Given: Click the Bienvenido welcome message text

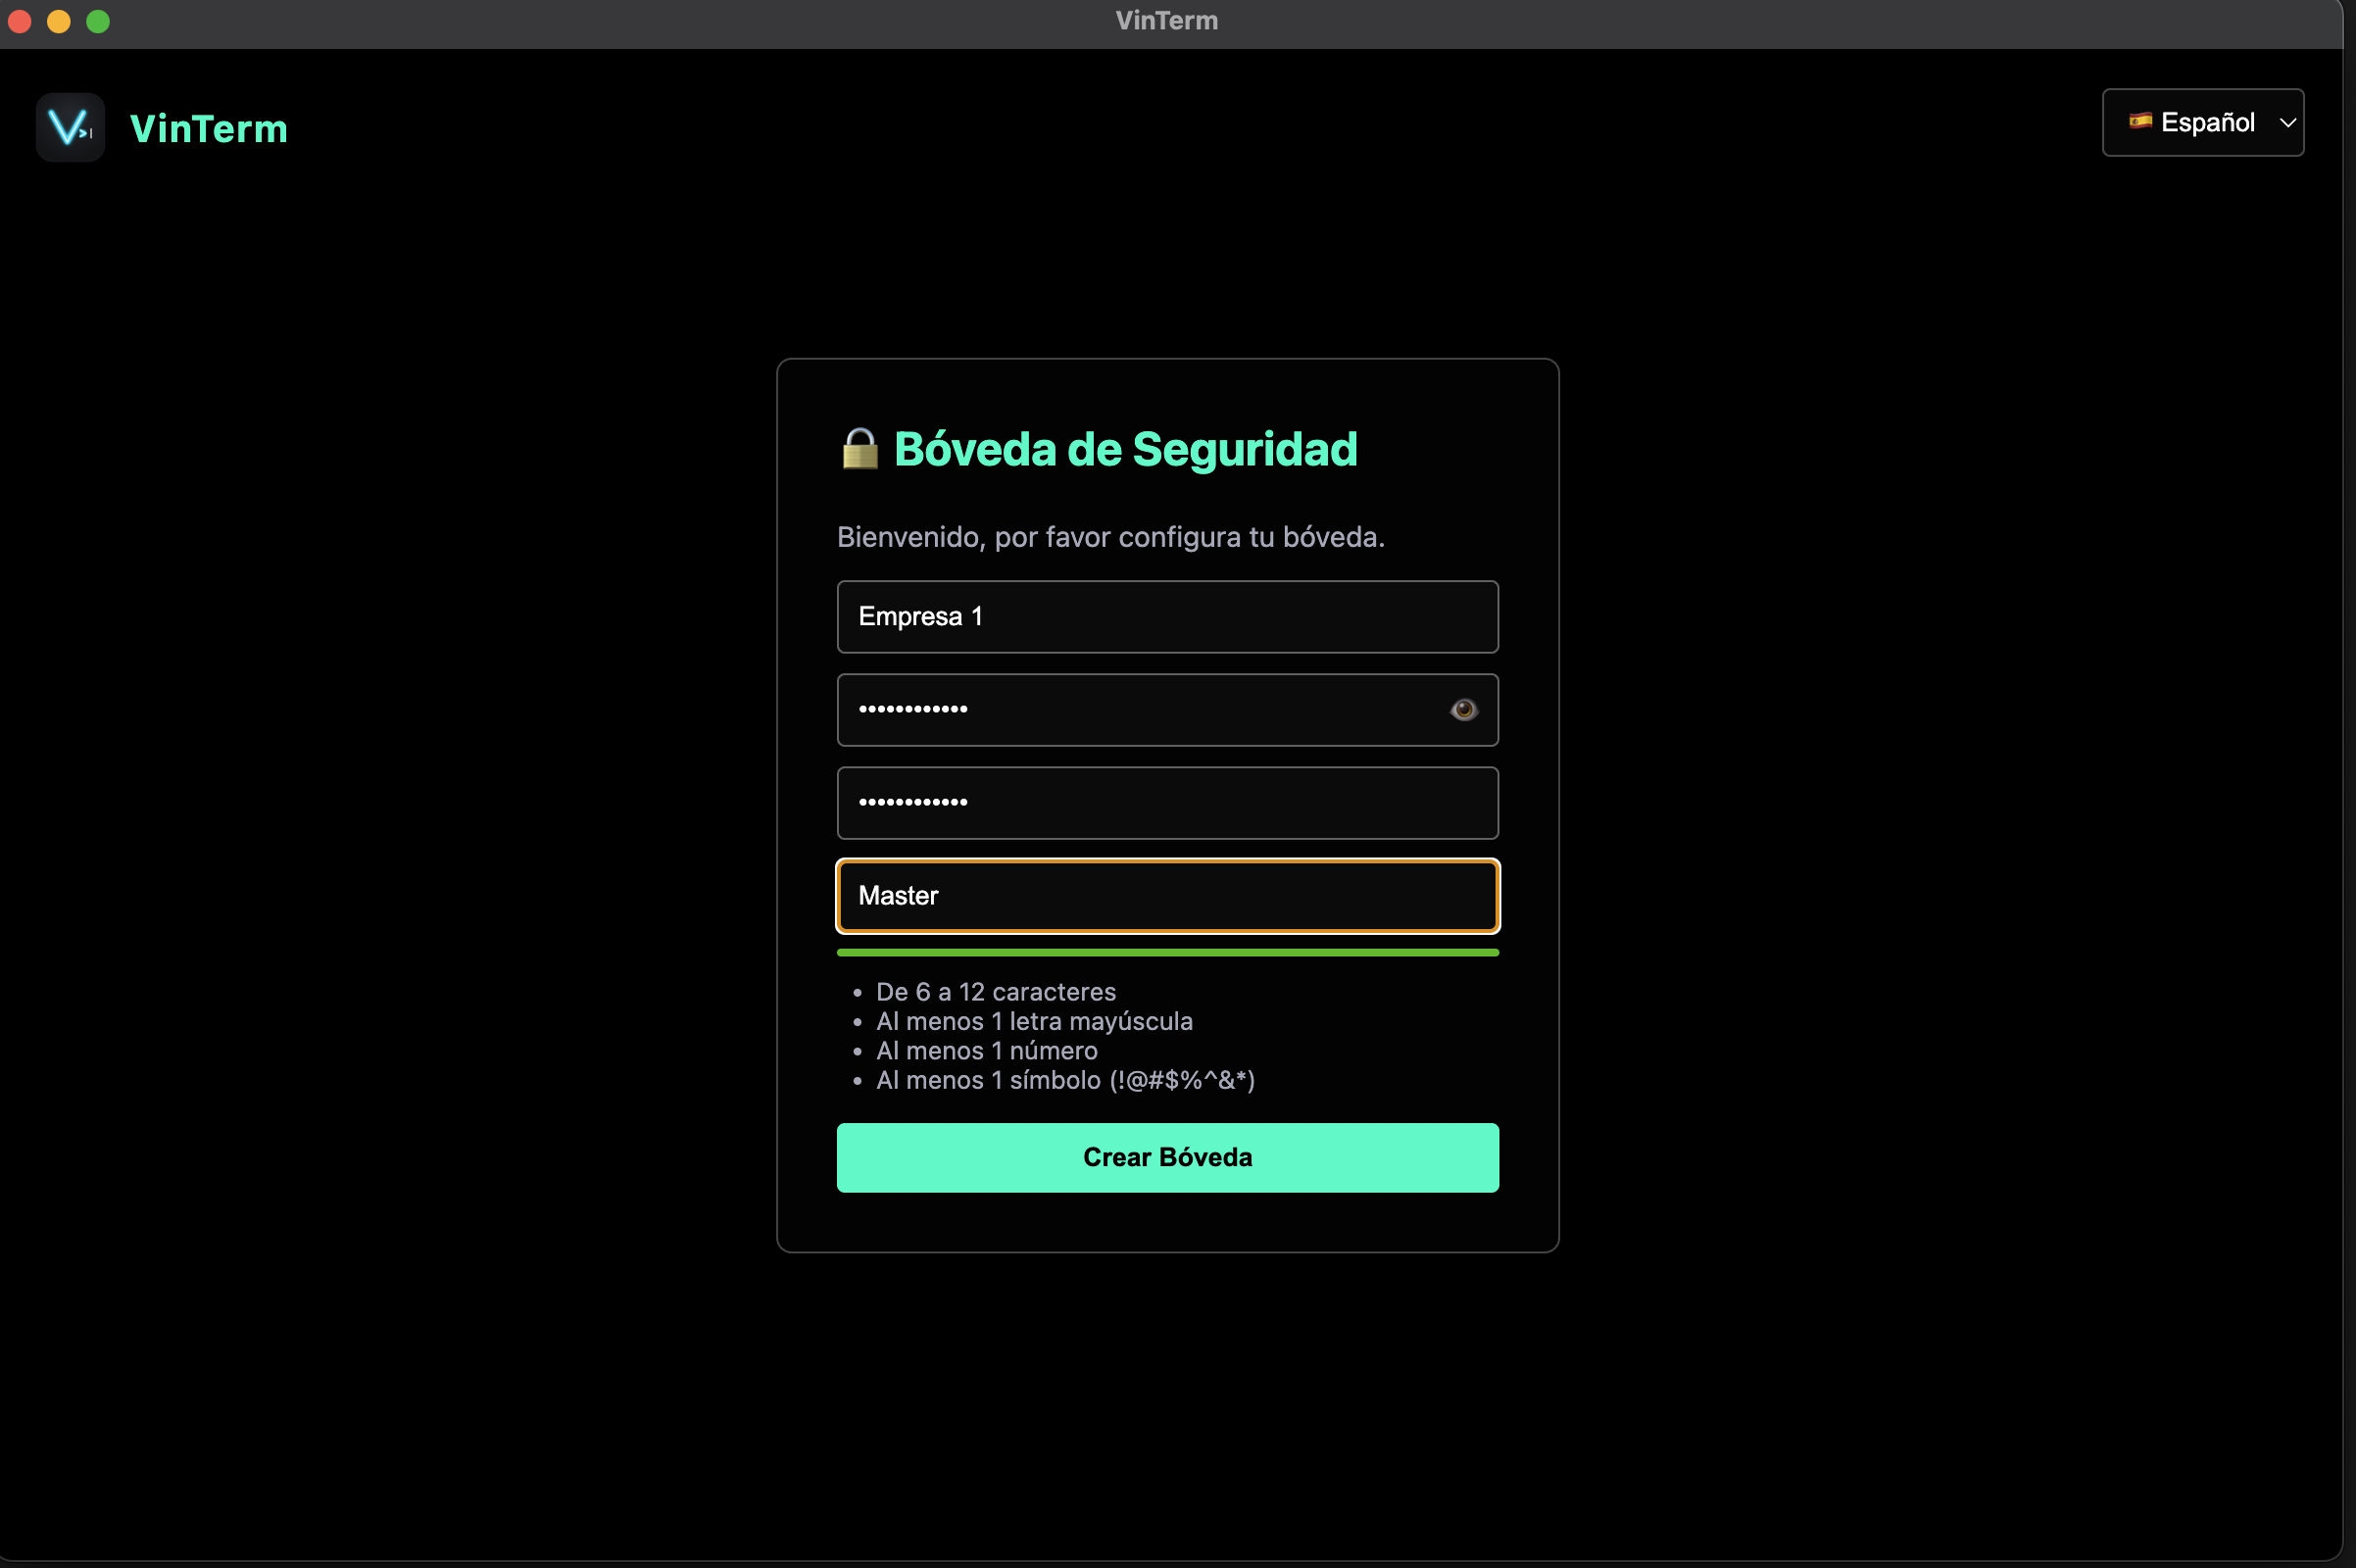Looking at the screenshot, I should click(x=1110, y=537).
